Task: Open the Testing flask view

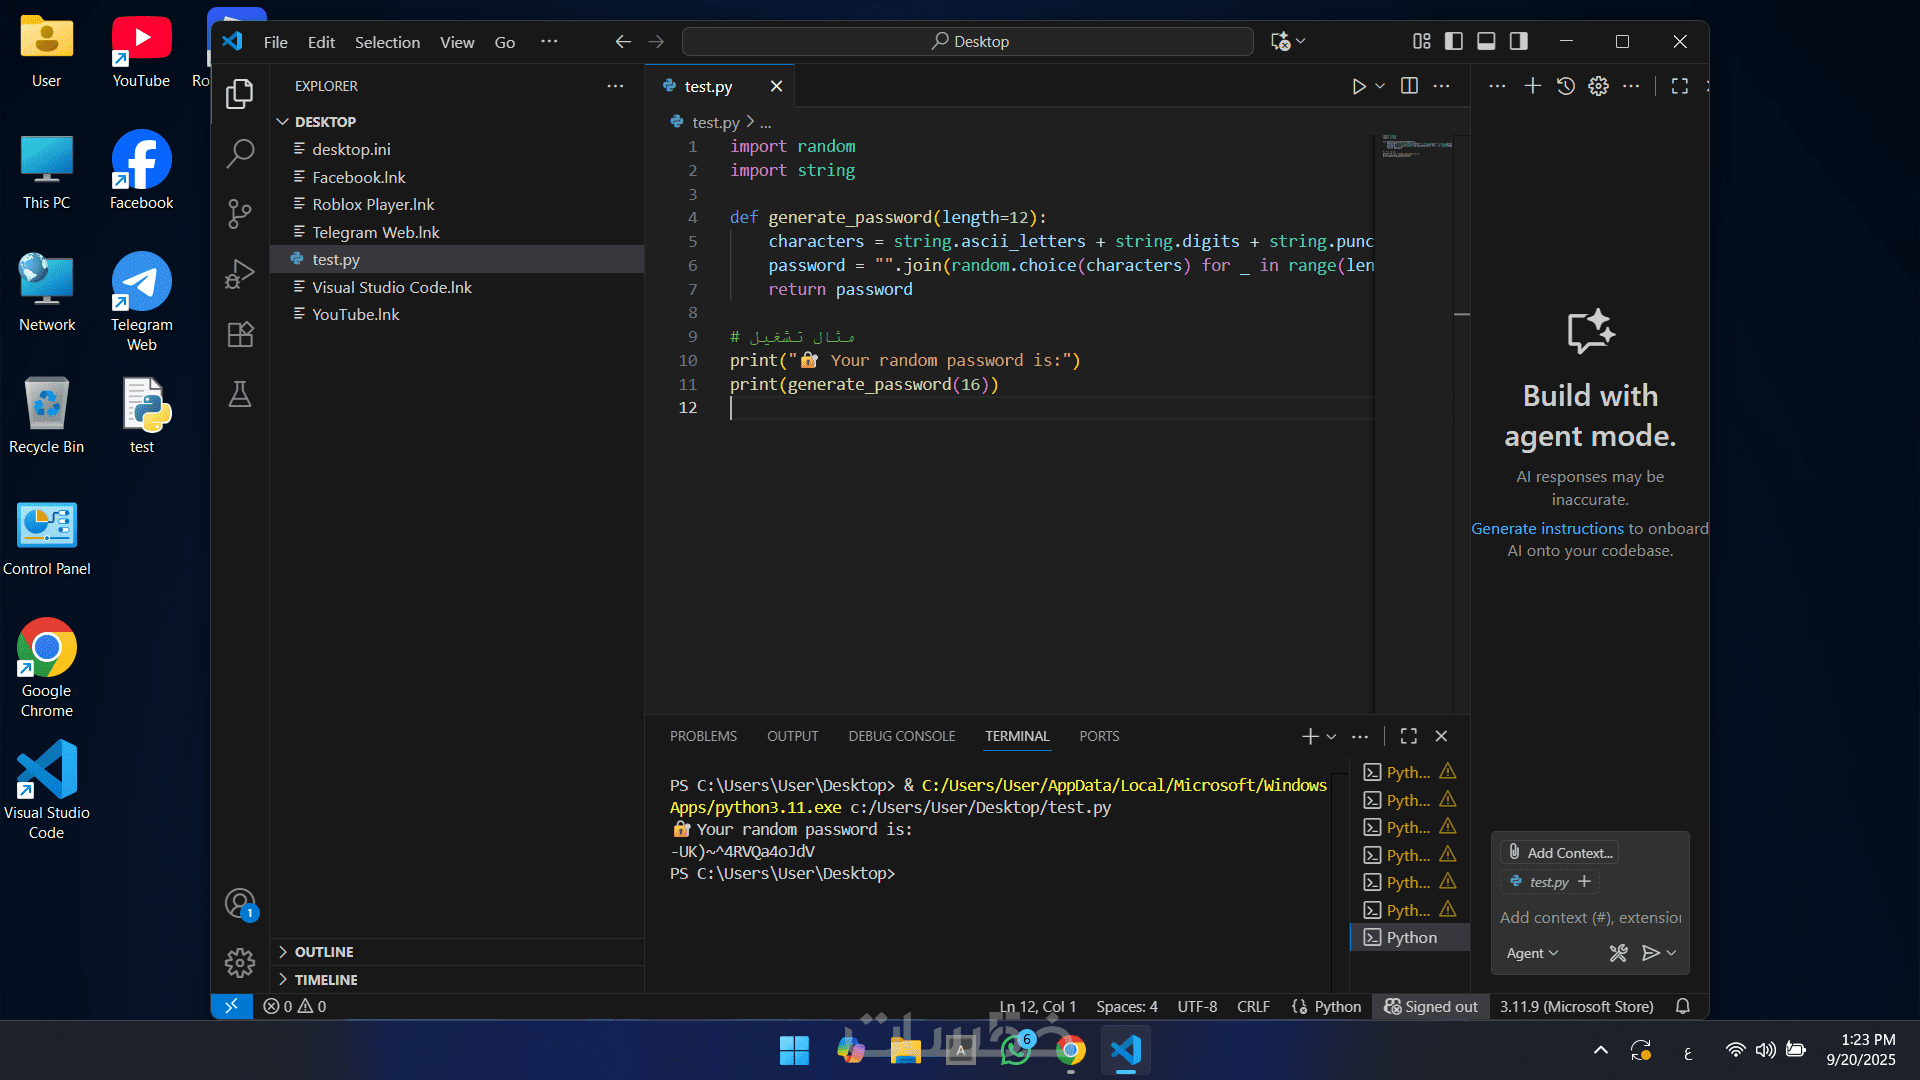Action: pyautogui.click(x=240, y=394)
